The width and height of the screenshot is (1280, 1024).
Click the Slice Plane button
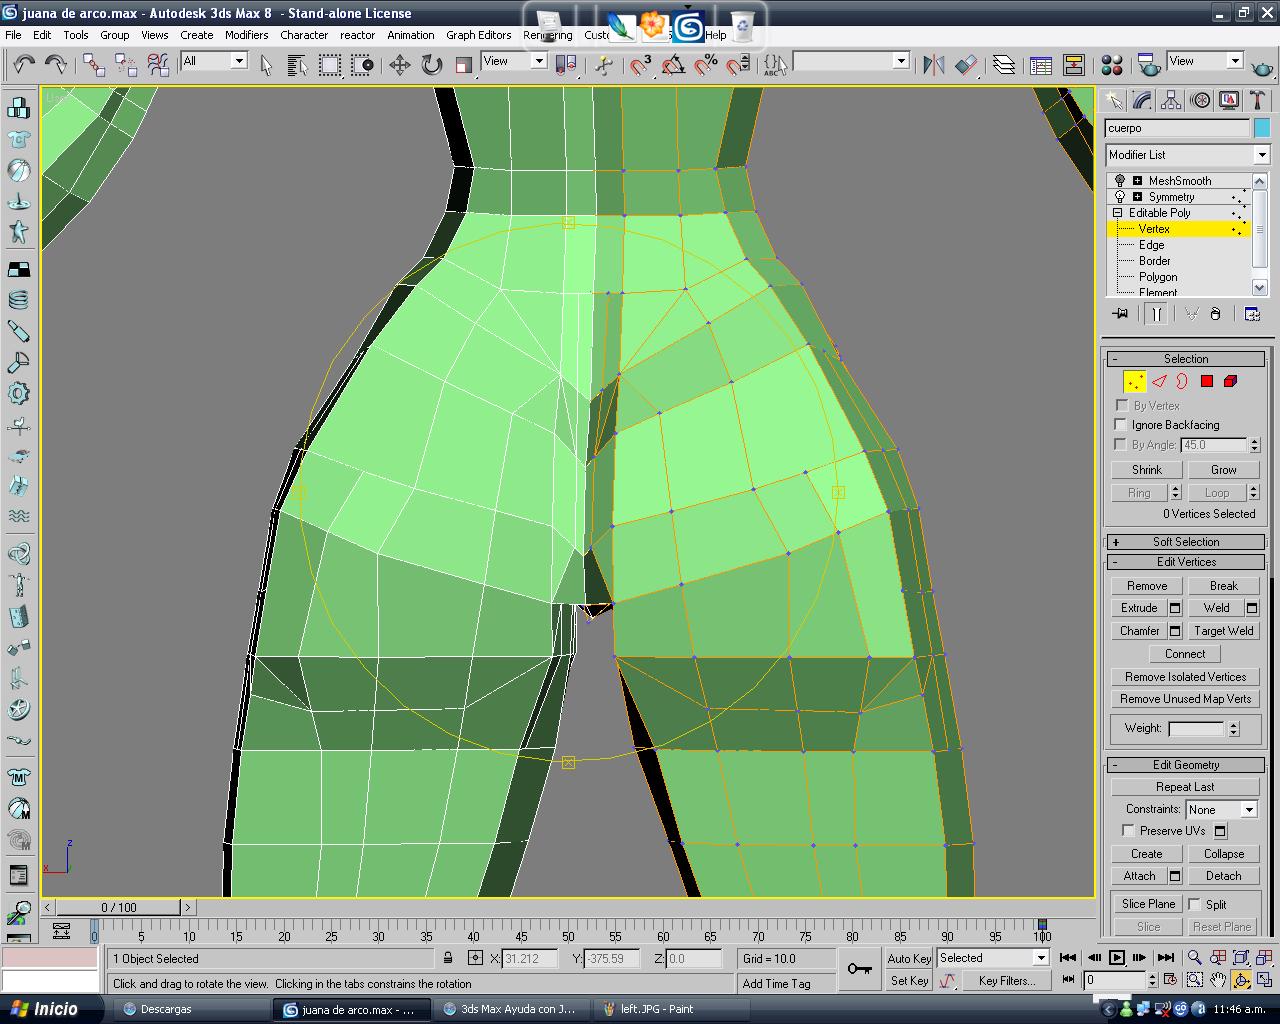[1148, 904]
